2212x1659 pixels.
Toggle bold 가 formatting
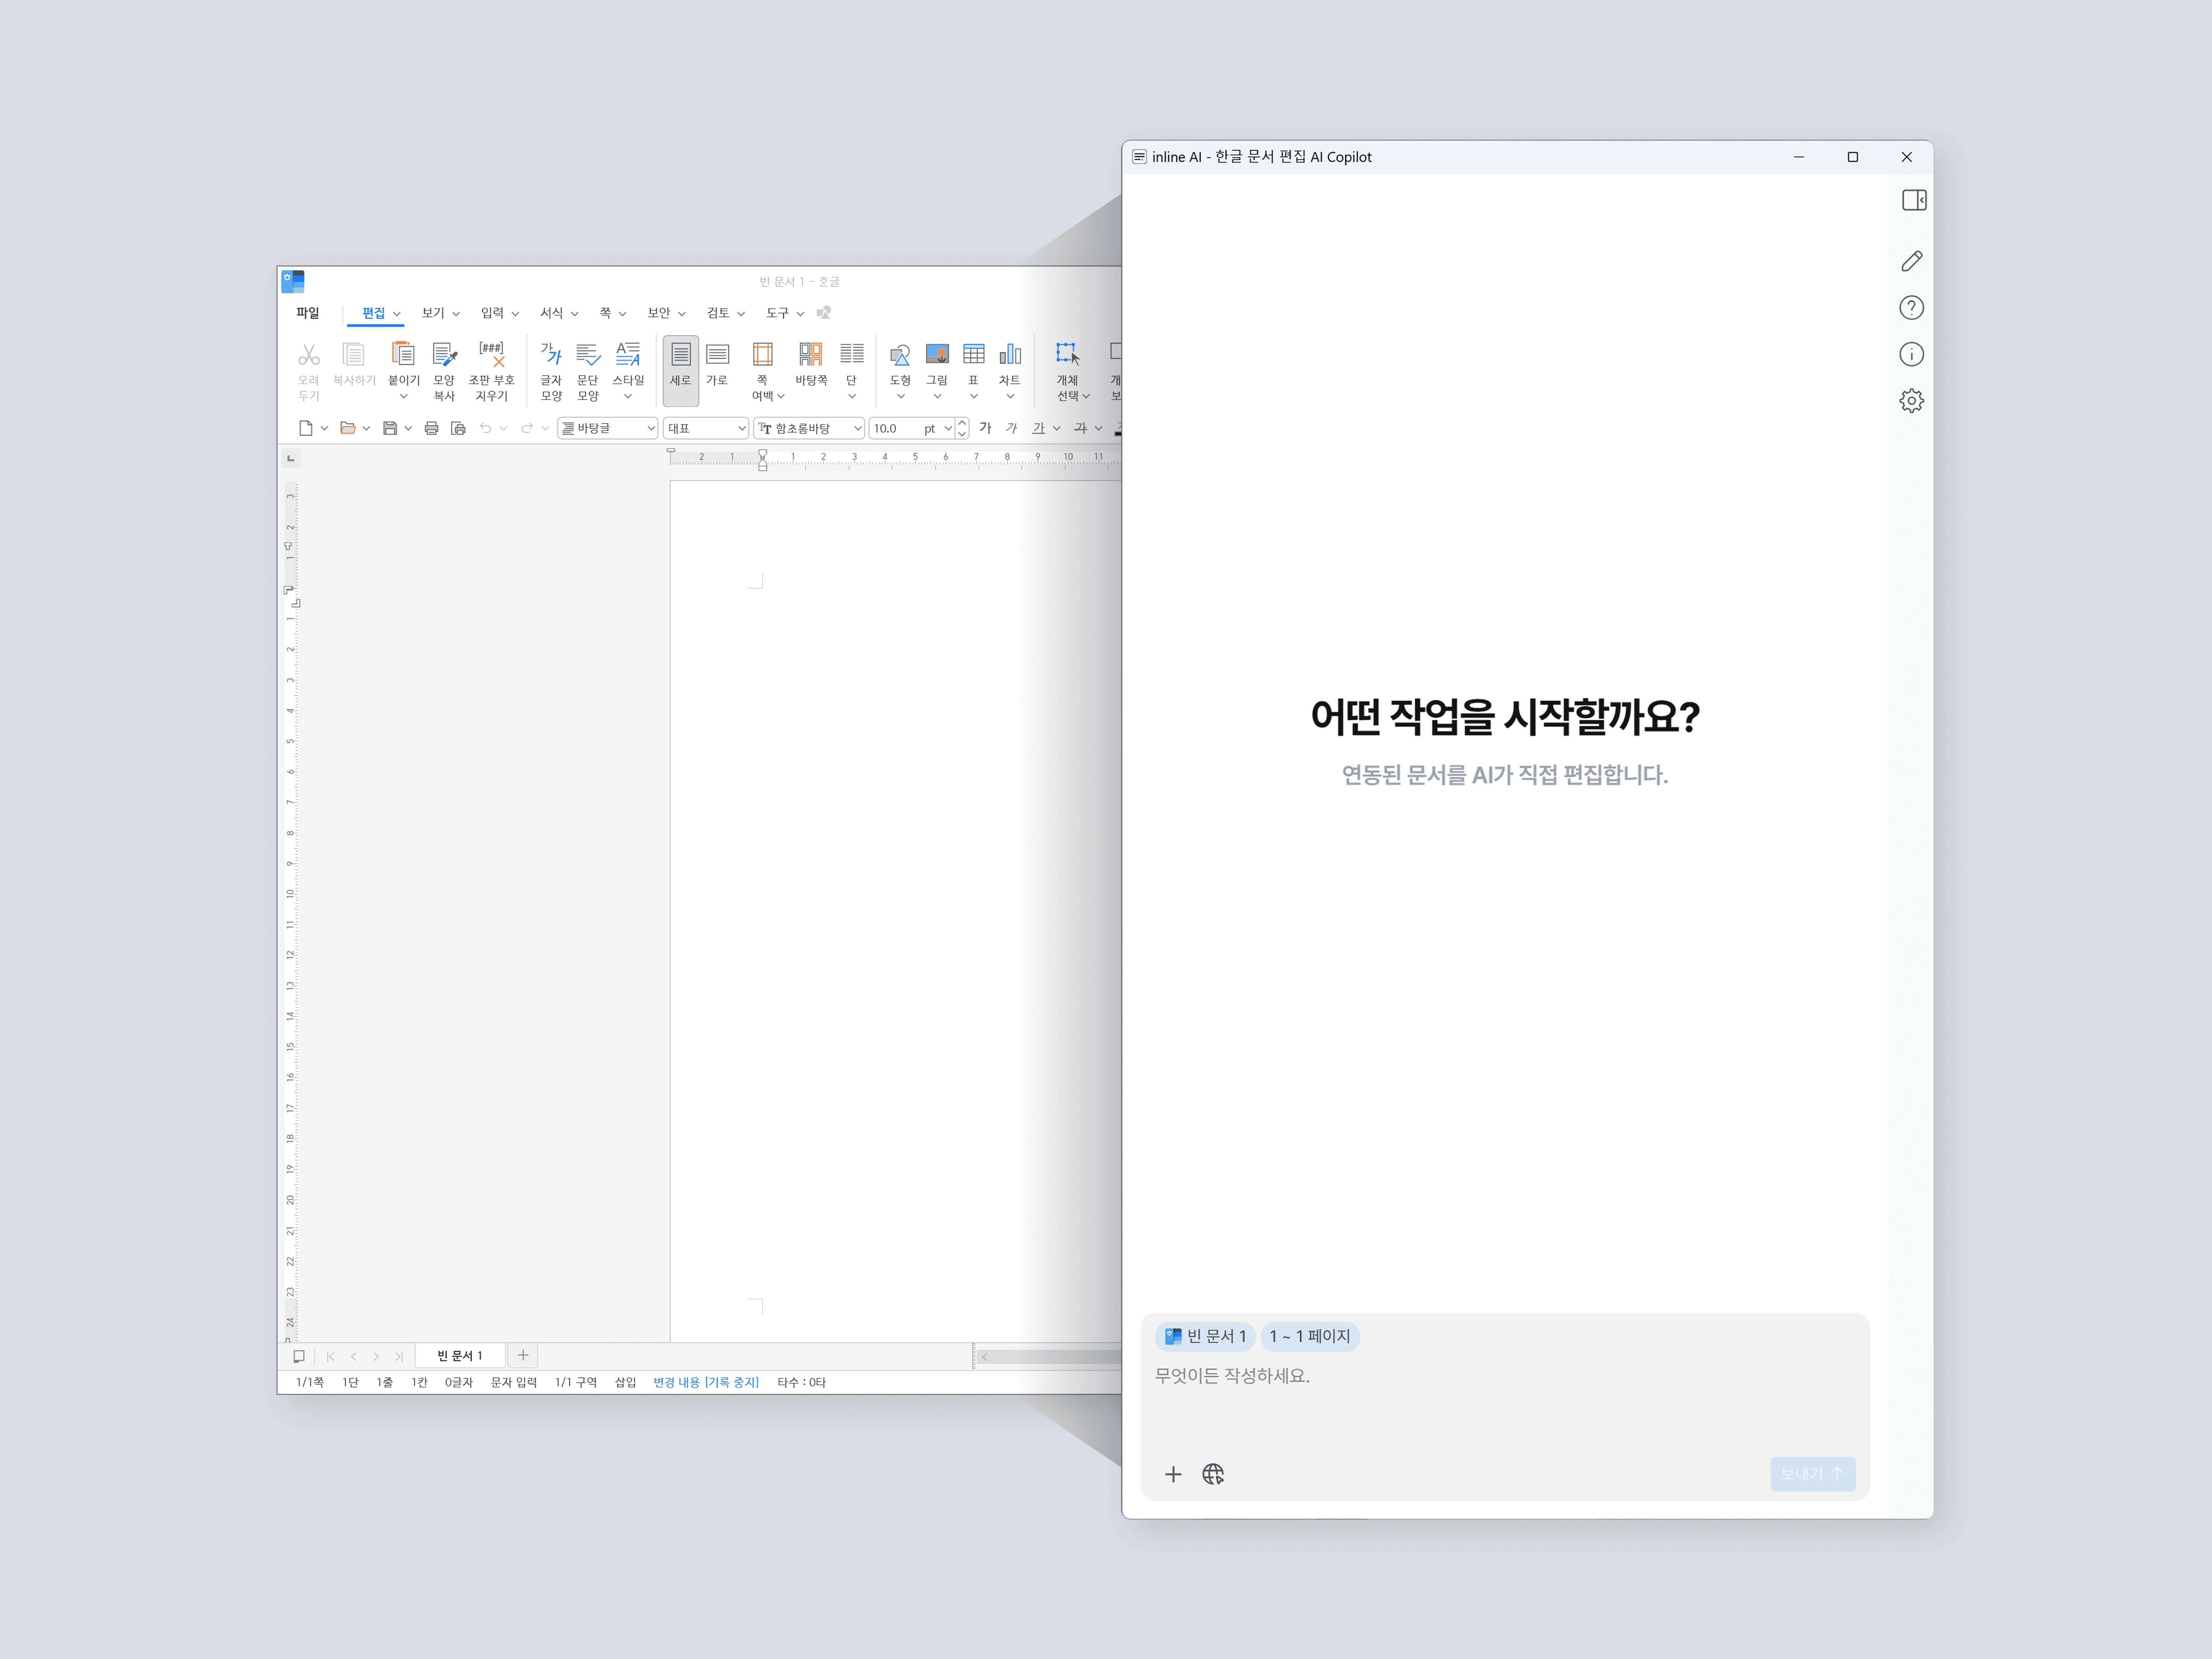point(985,428)
